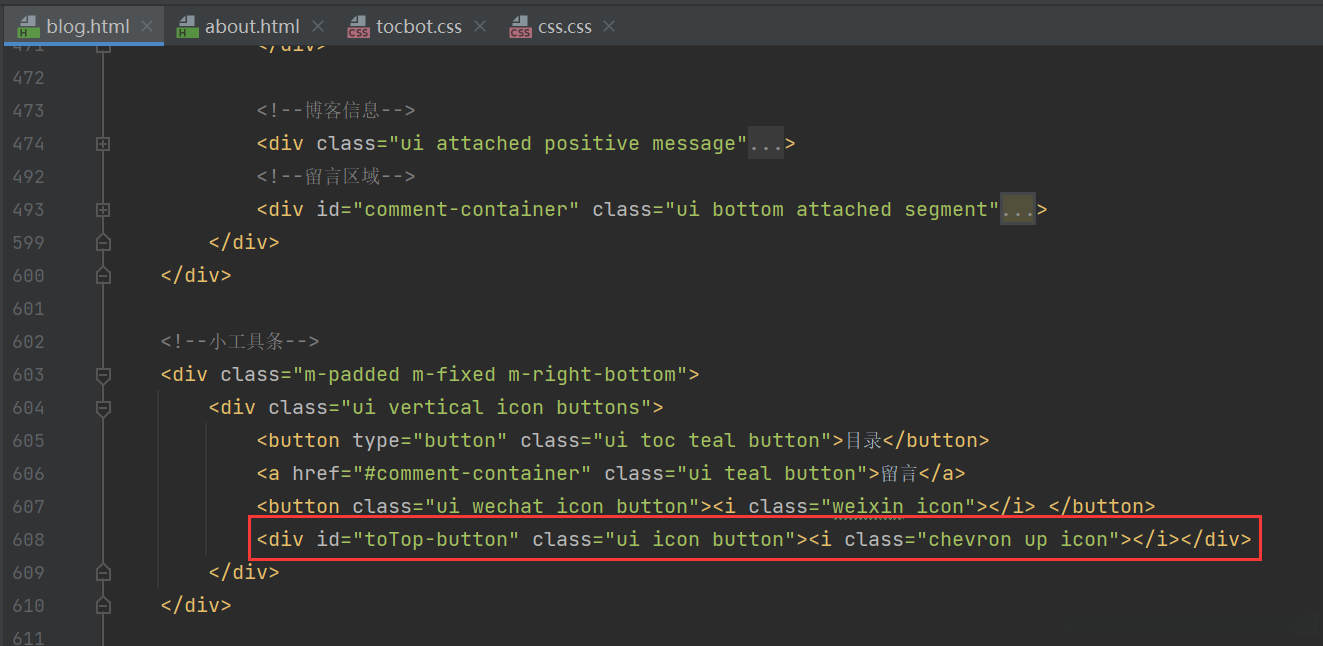Click folded ellipsis after bottom attached segment
Viewport: 1323px width, 646px height.
tap(1018, 210)
